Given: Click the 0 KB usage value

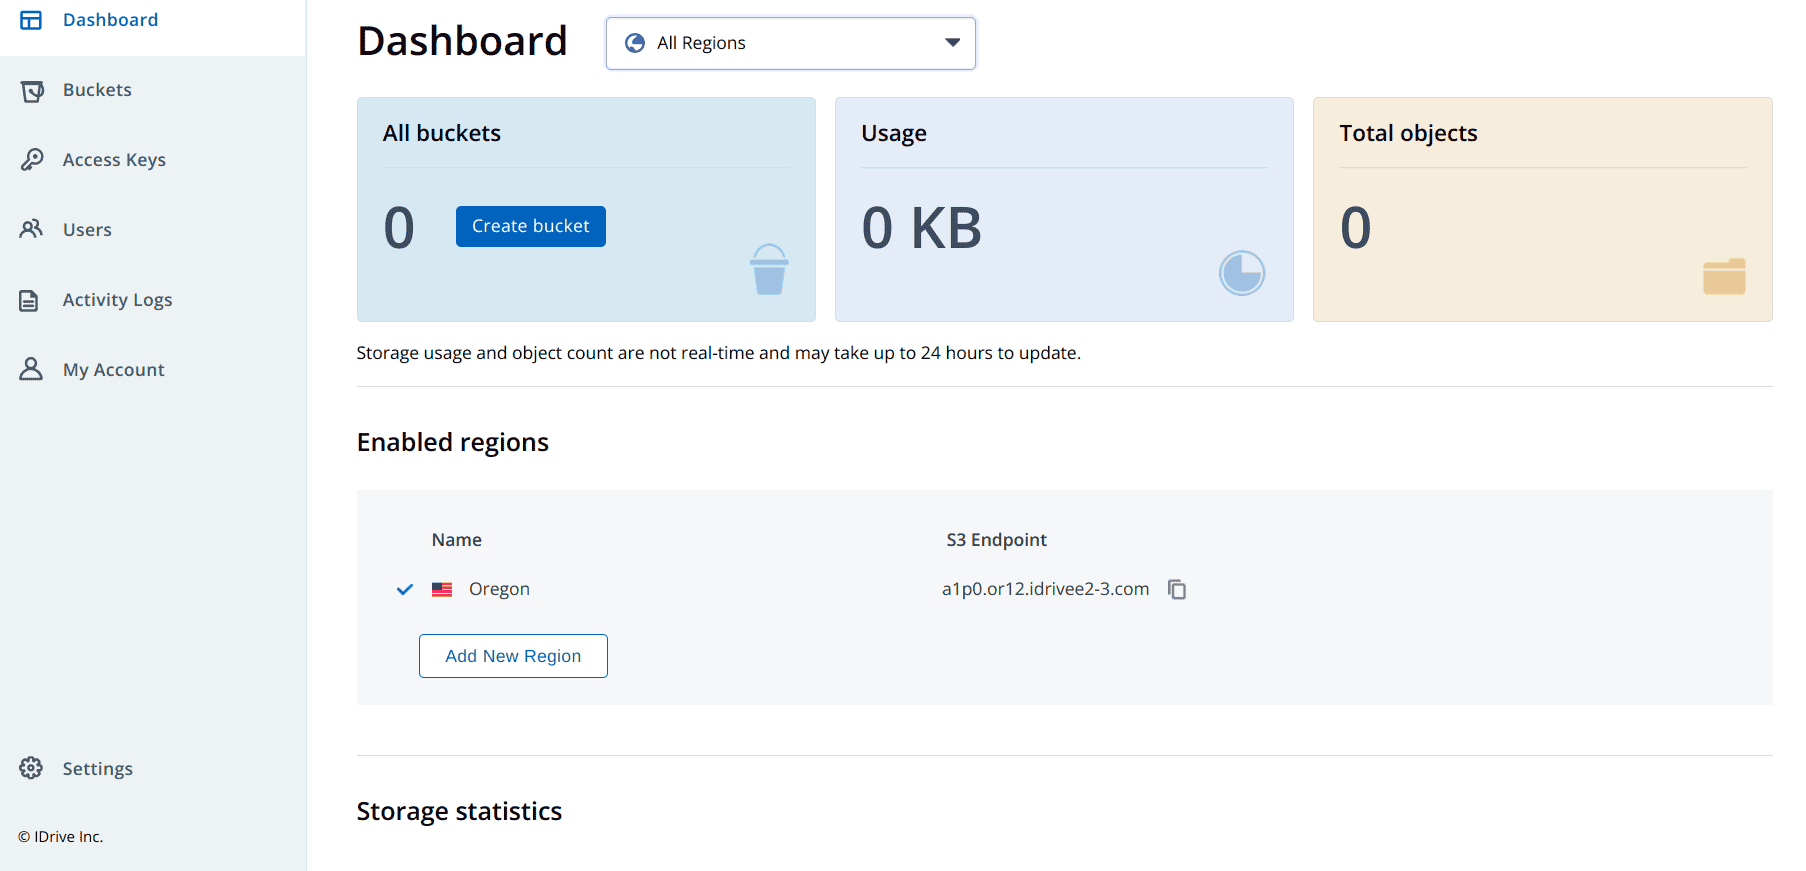Looking at the screenshot, I should pos(922,228).
